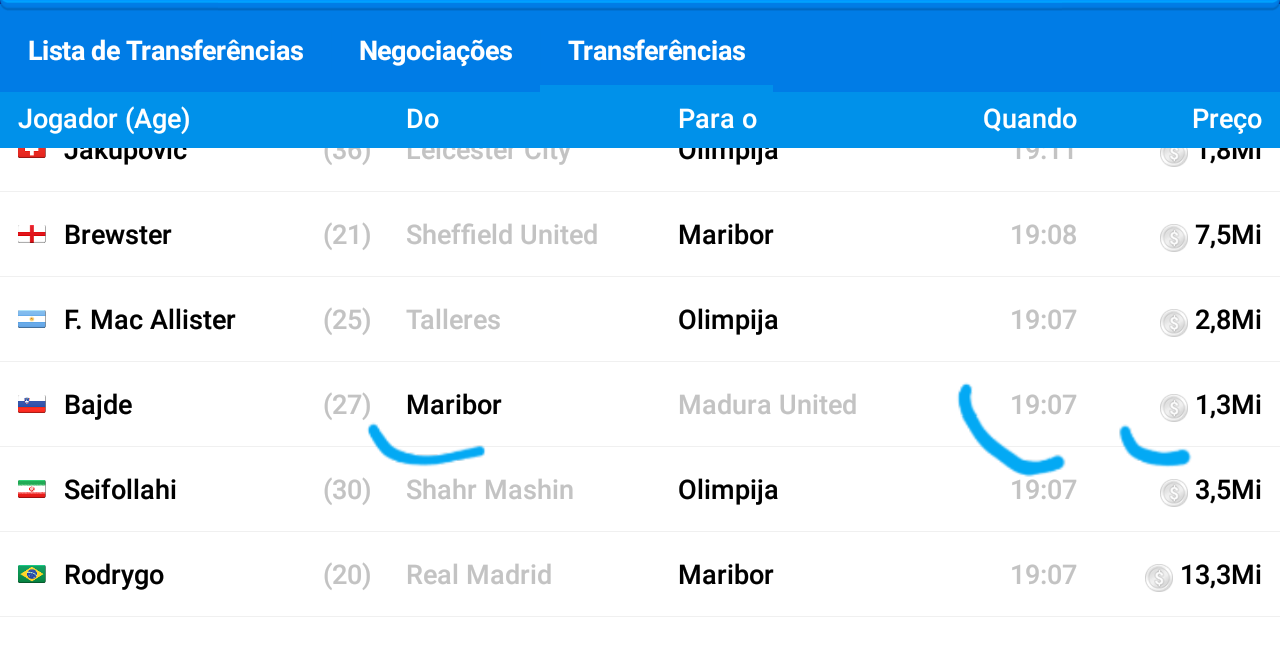
Task: Click coin icon next to 7,5Mi price
Action: click(x=1173, y=237)
